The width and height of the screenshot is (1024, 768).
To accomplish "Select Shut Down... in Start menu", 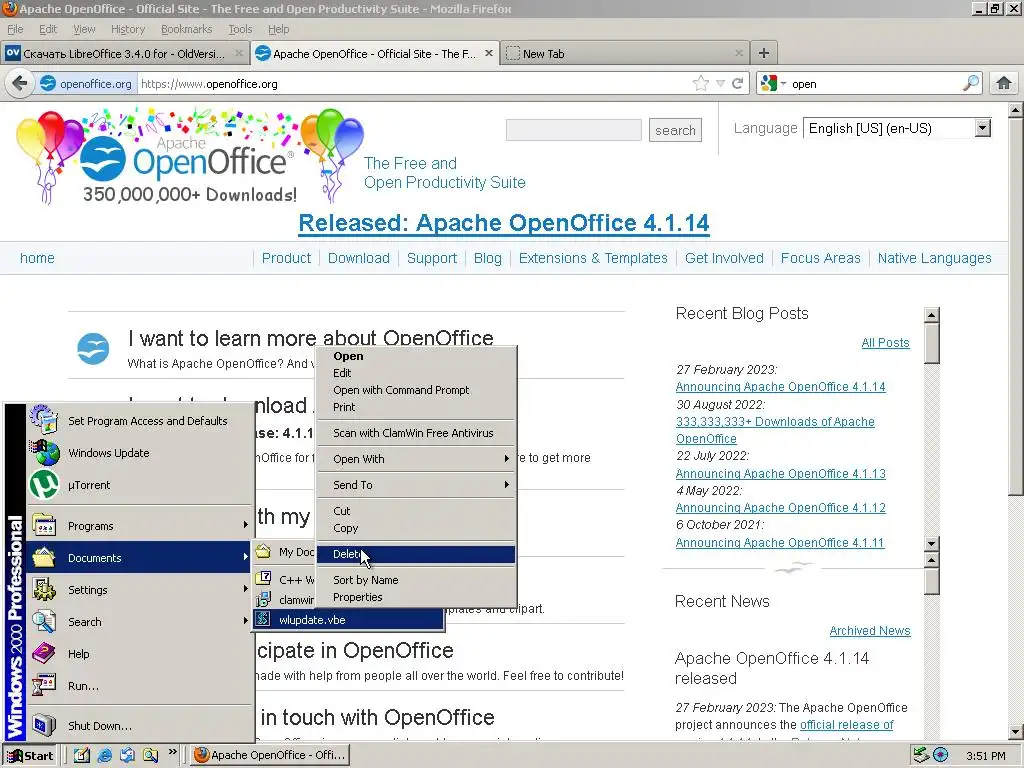I will (140, 726).
